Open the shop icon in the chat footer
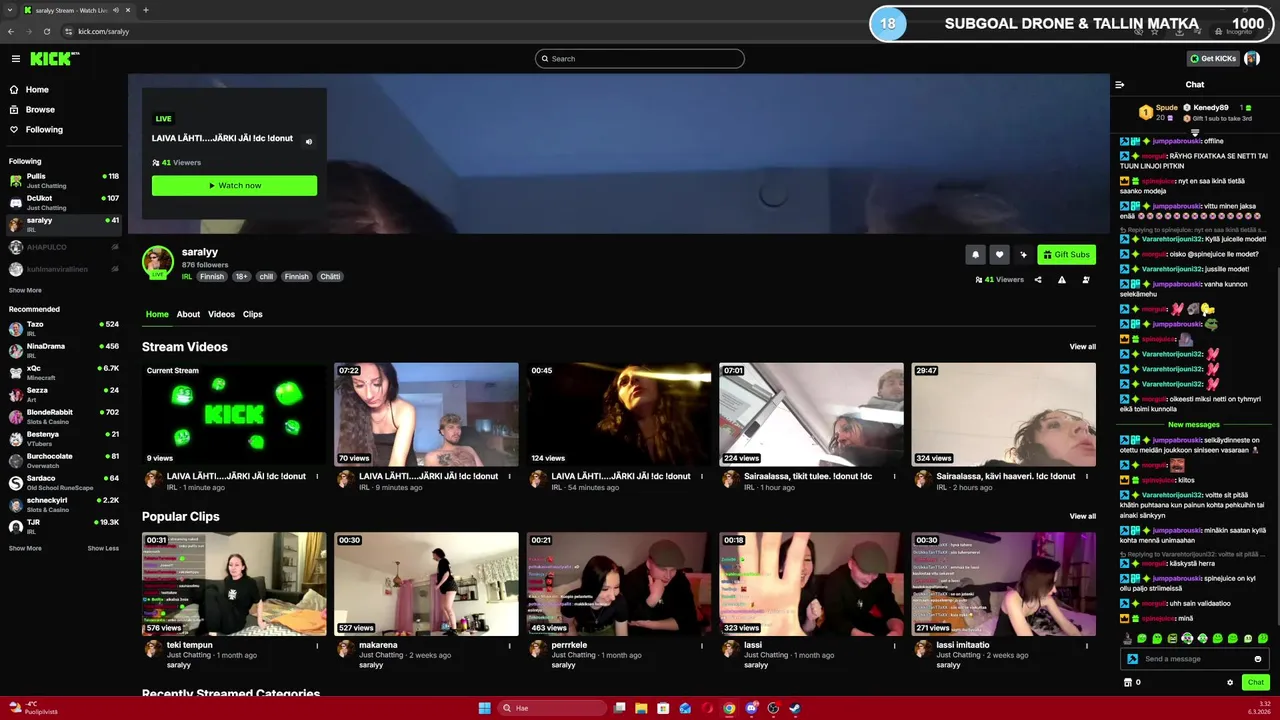The image size is (1280, 720). click(1128, 683)
